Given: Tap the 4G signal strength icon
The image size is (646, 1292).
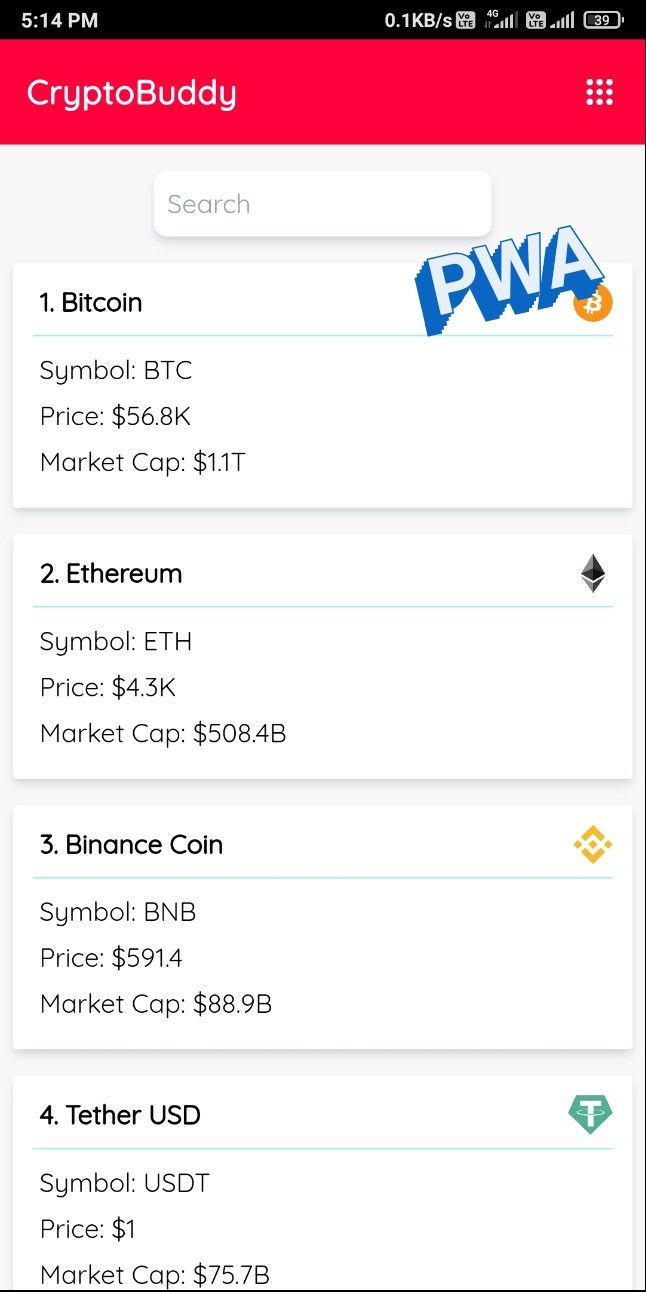Looking at the screenshot, I should 503,20.
